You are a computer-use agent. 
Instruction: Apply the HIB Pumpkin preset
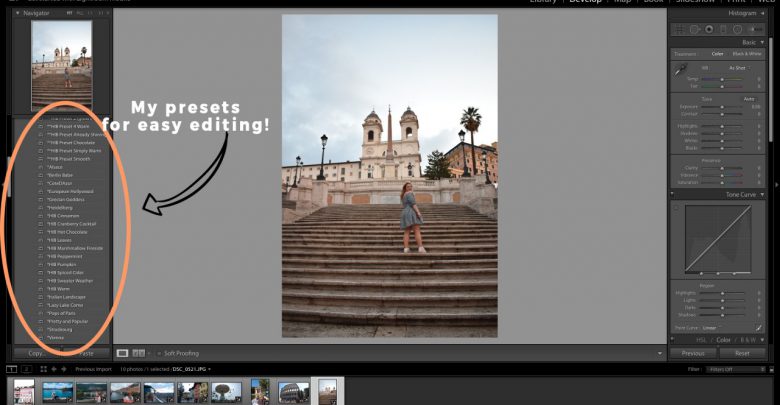tap(62, 265)
